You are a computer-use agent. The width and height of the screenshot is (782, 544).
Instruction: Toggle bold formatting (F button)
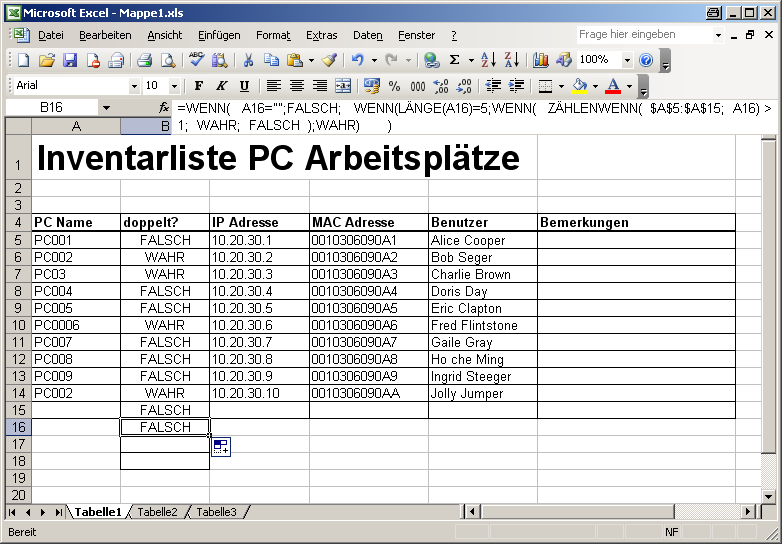coord(199,86)
